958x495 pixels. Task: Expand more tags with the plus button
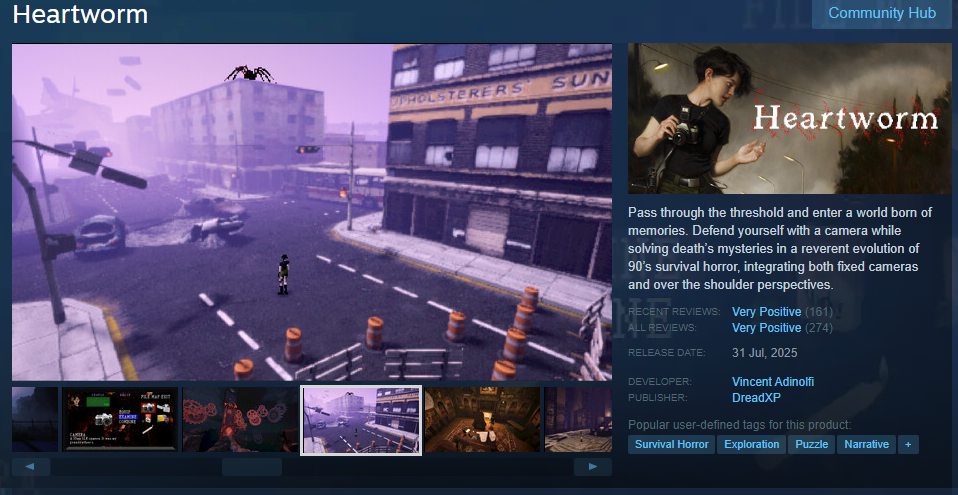tap(908, 444)
